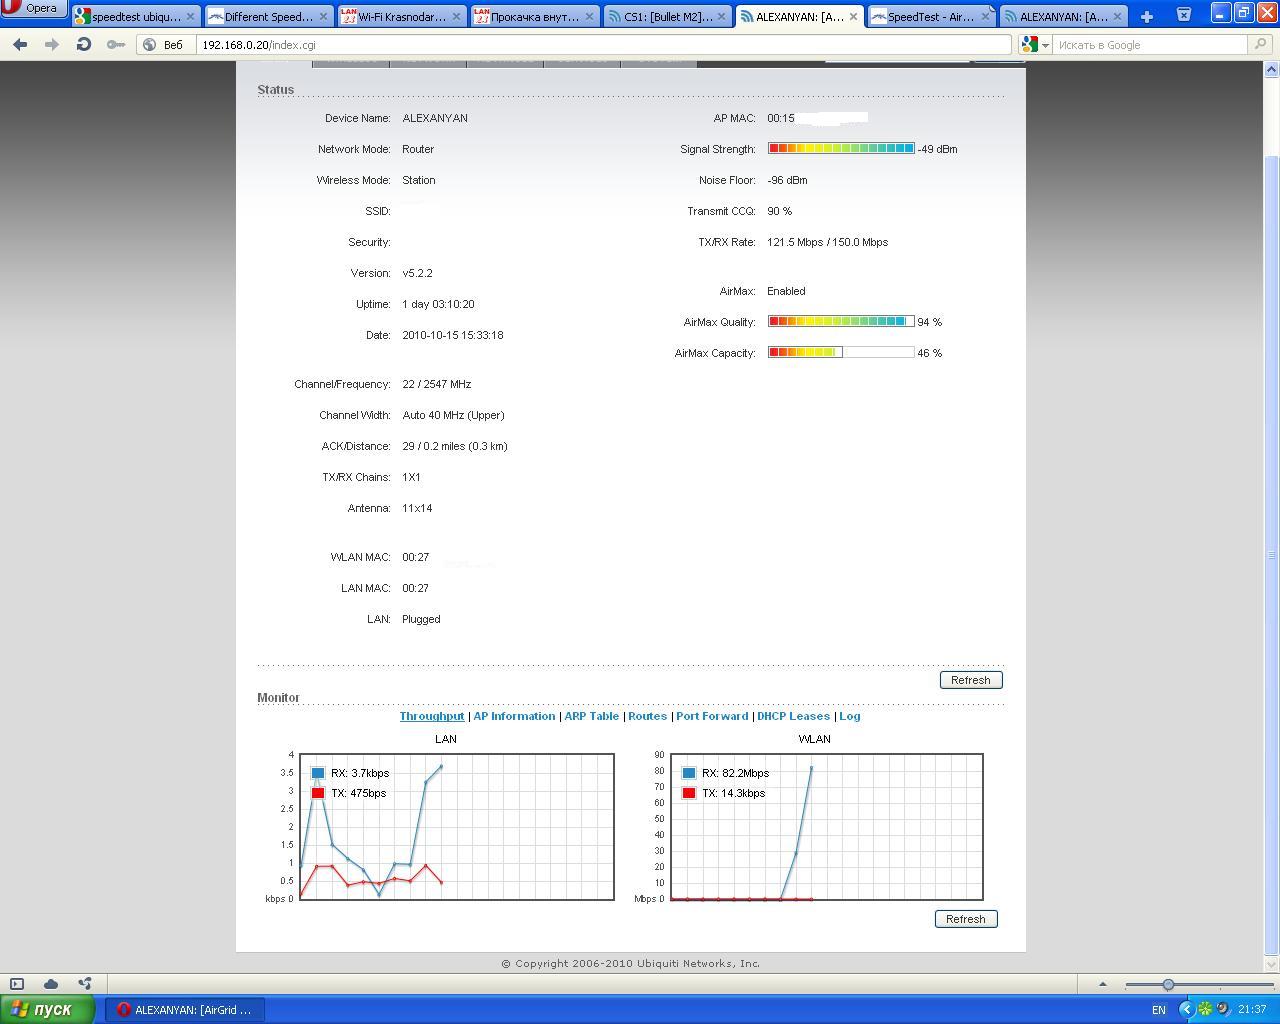
Task: Click the Status section Refresh button
Action: [971, 680]
